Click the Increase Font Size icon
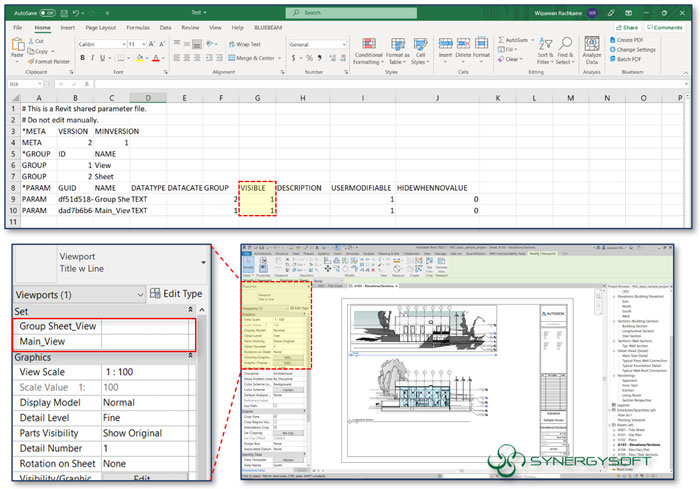This screenshot has height=489, width=700. coord(152,44)
